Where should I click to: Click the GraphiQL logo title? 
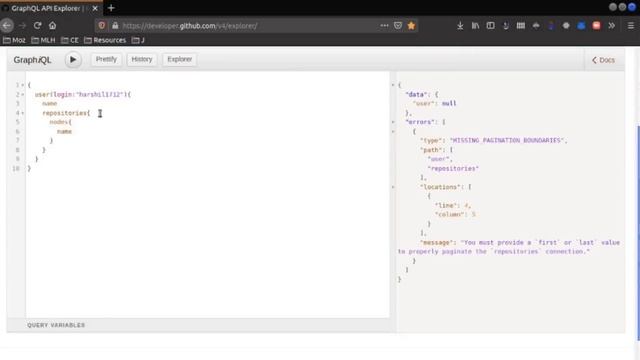pyautogui.click(x=32, y=60)
